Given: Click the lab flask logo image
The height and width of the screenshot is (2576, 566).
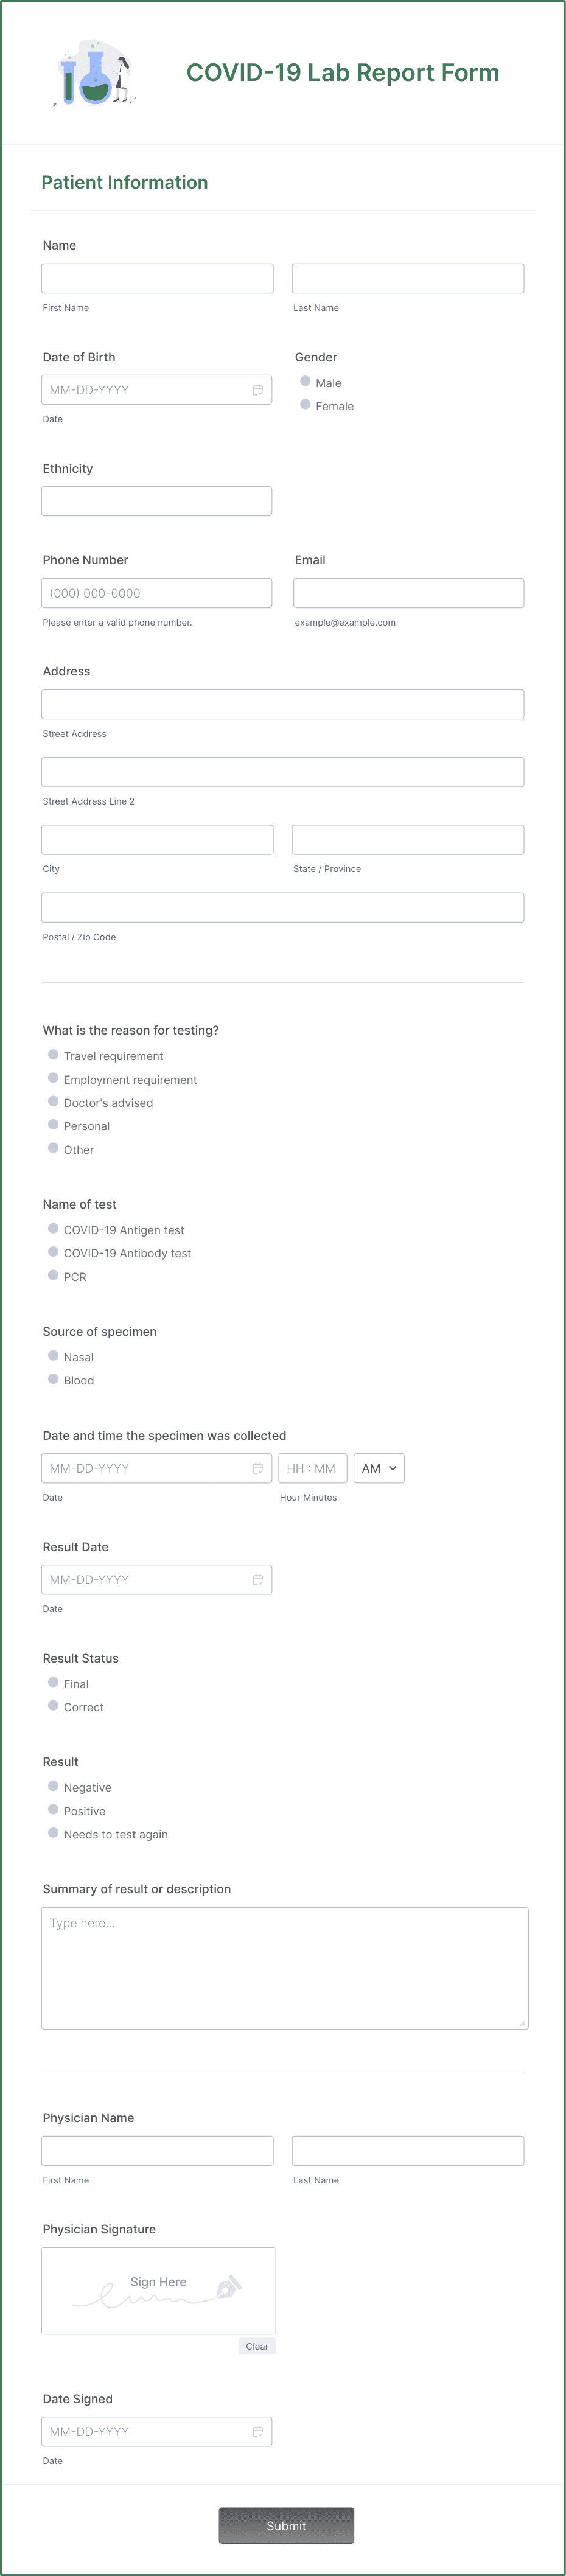Looking at the screenshot, I should pos(95,73).
